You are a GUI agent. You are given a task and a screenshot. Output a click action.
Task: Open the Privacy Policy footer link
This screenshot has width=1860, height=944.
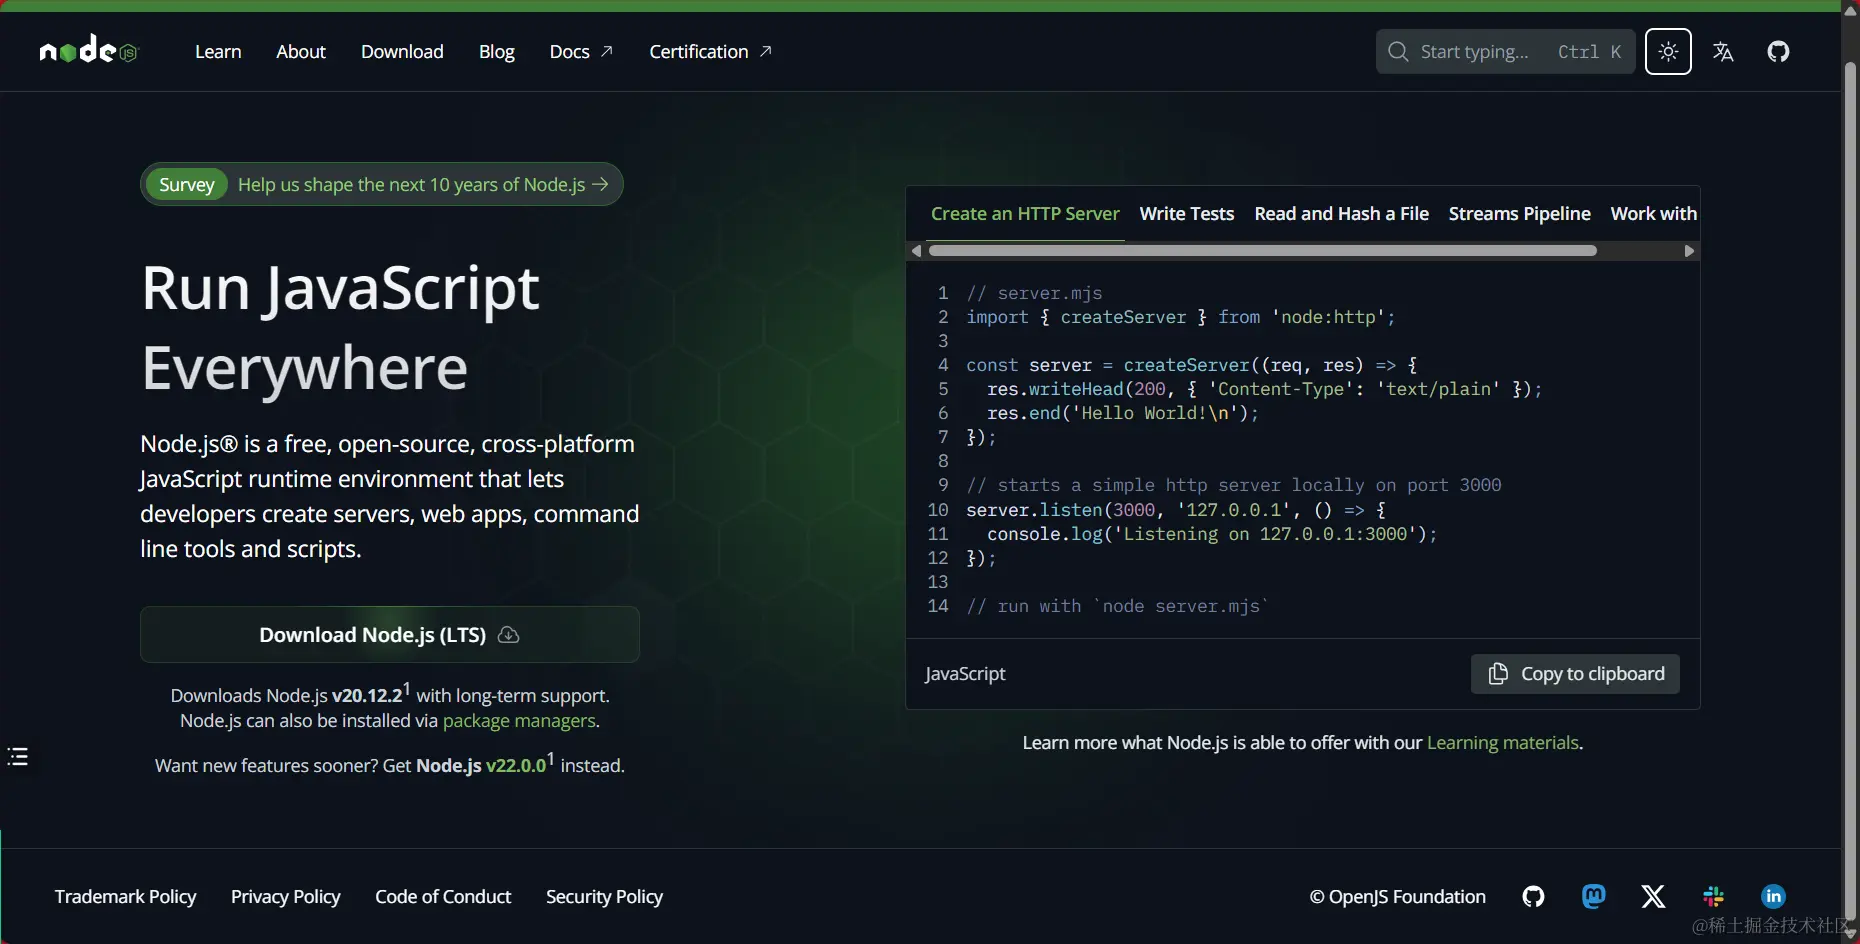click(286, 897)
